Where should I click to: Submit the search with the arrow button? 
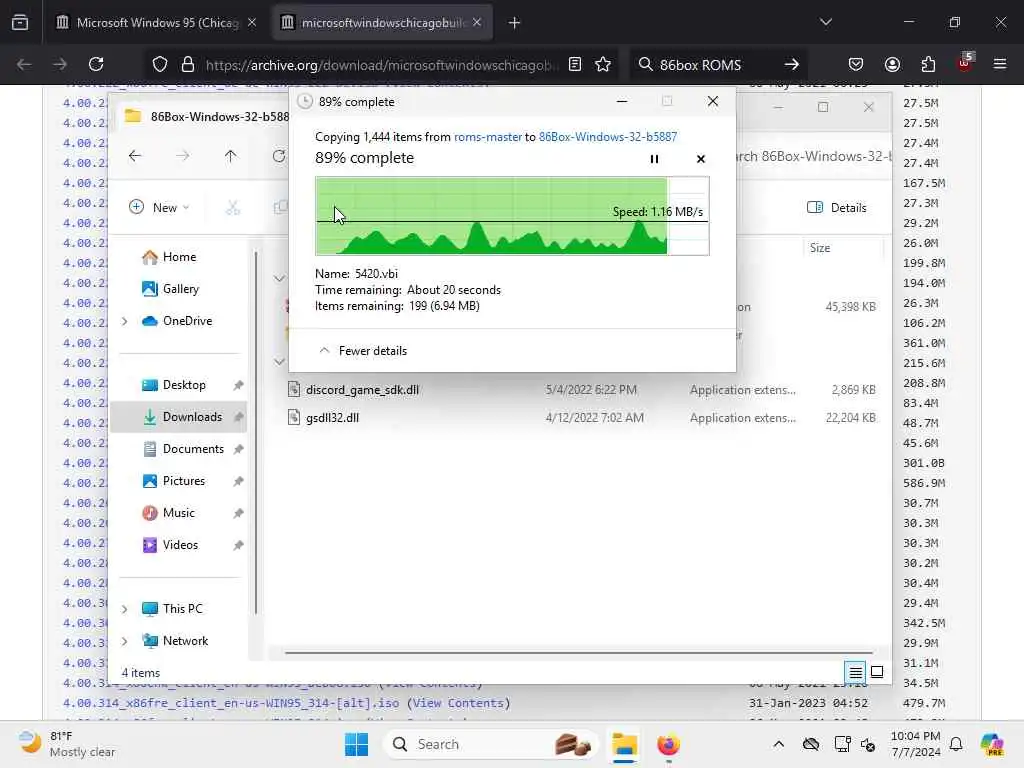click(792, 64)
